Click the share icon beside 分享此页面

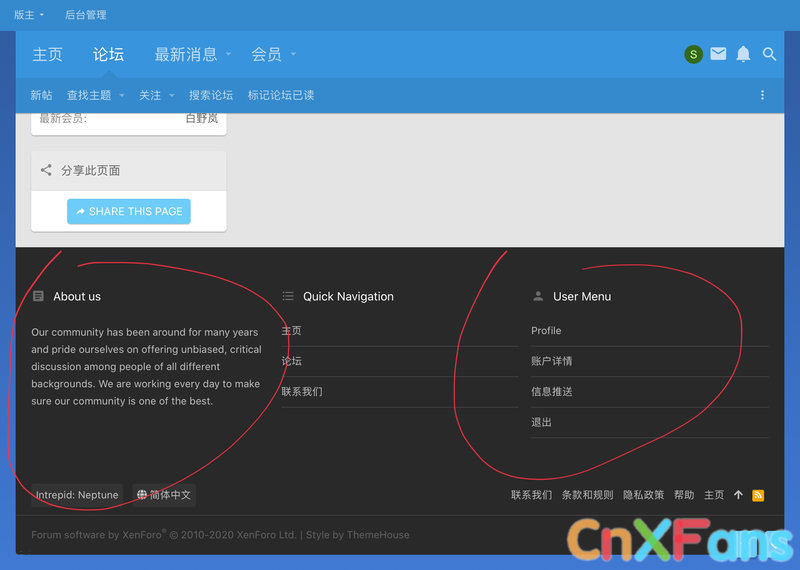click(46, 170)
